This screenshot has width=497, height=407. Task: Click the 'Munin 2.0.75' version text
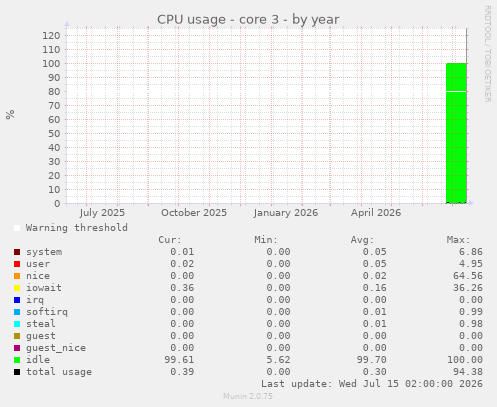point(248,396)
